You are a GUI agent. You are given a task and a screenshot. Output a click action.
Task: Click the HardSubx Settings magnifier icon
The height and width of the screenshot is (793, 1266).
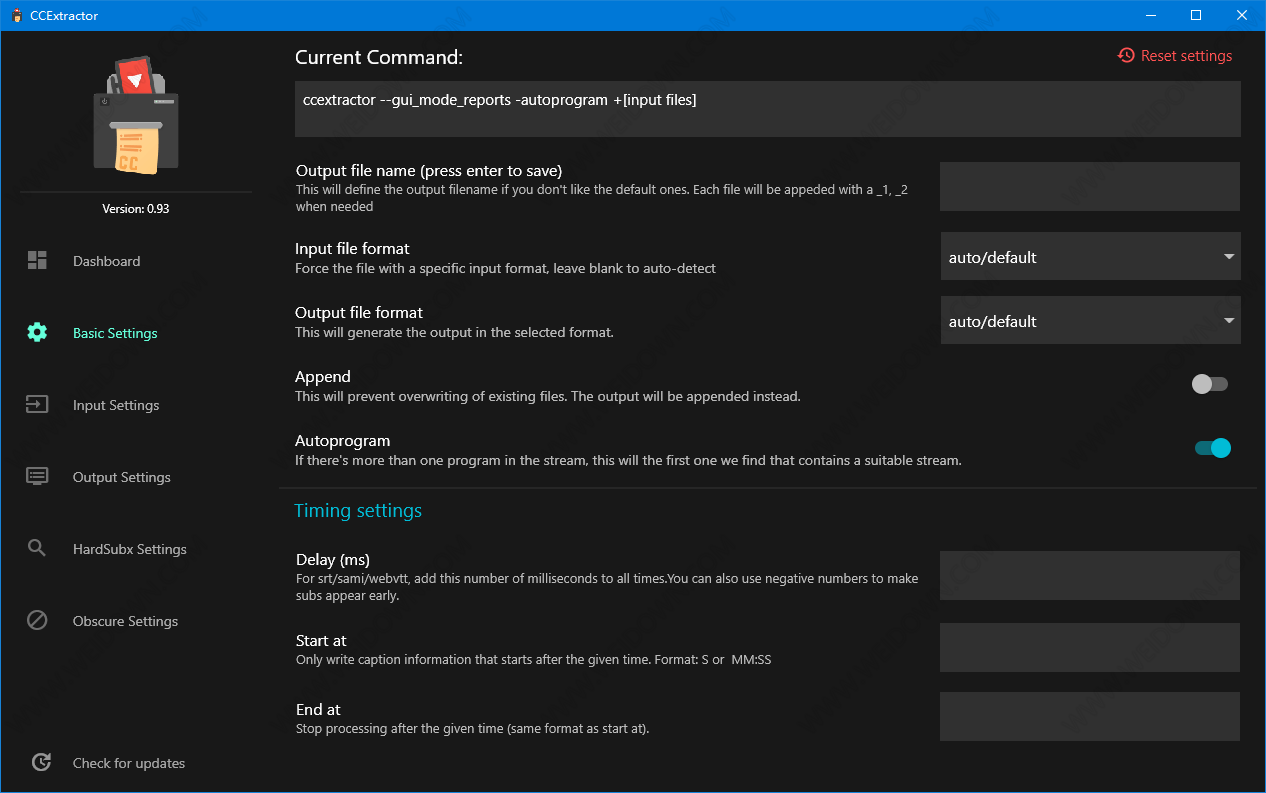[37, 548]
